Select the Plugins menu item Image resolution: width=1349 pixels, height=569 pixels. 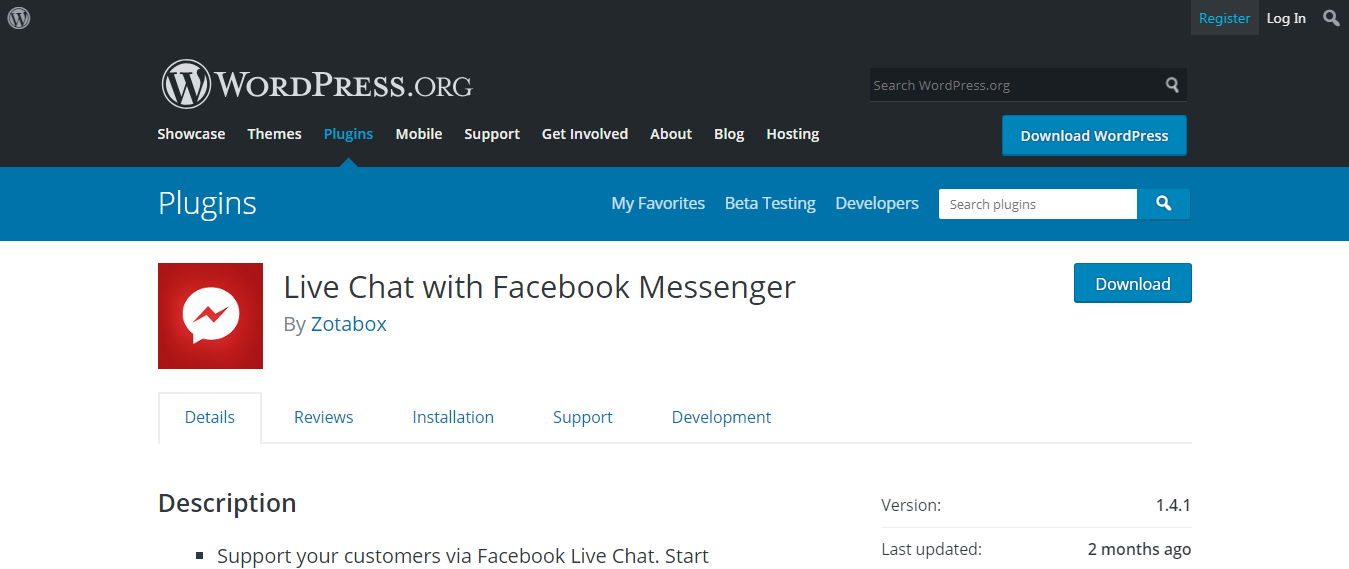[348, 134]
